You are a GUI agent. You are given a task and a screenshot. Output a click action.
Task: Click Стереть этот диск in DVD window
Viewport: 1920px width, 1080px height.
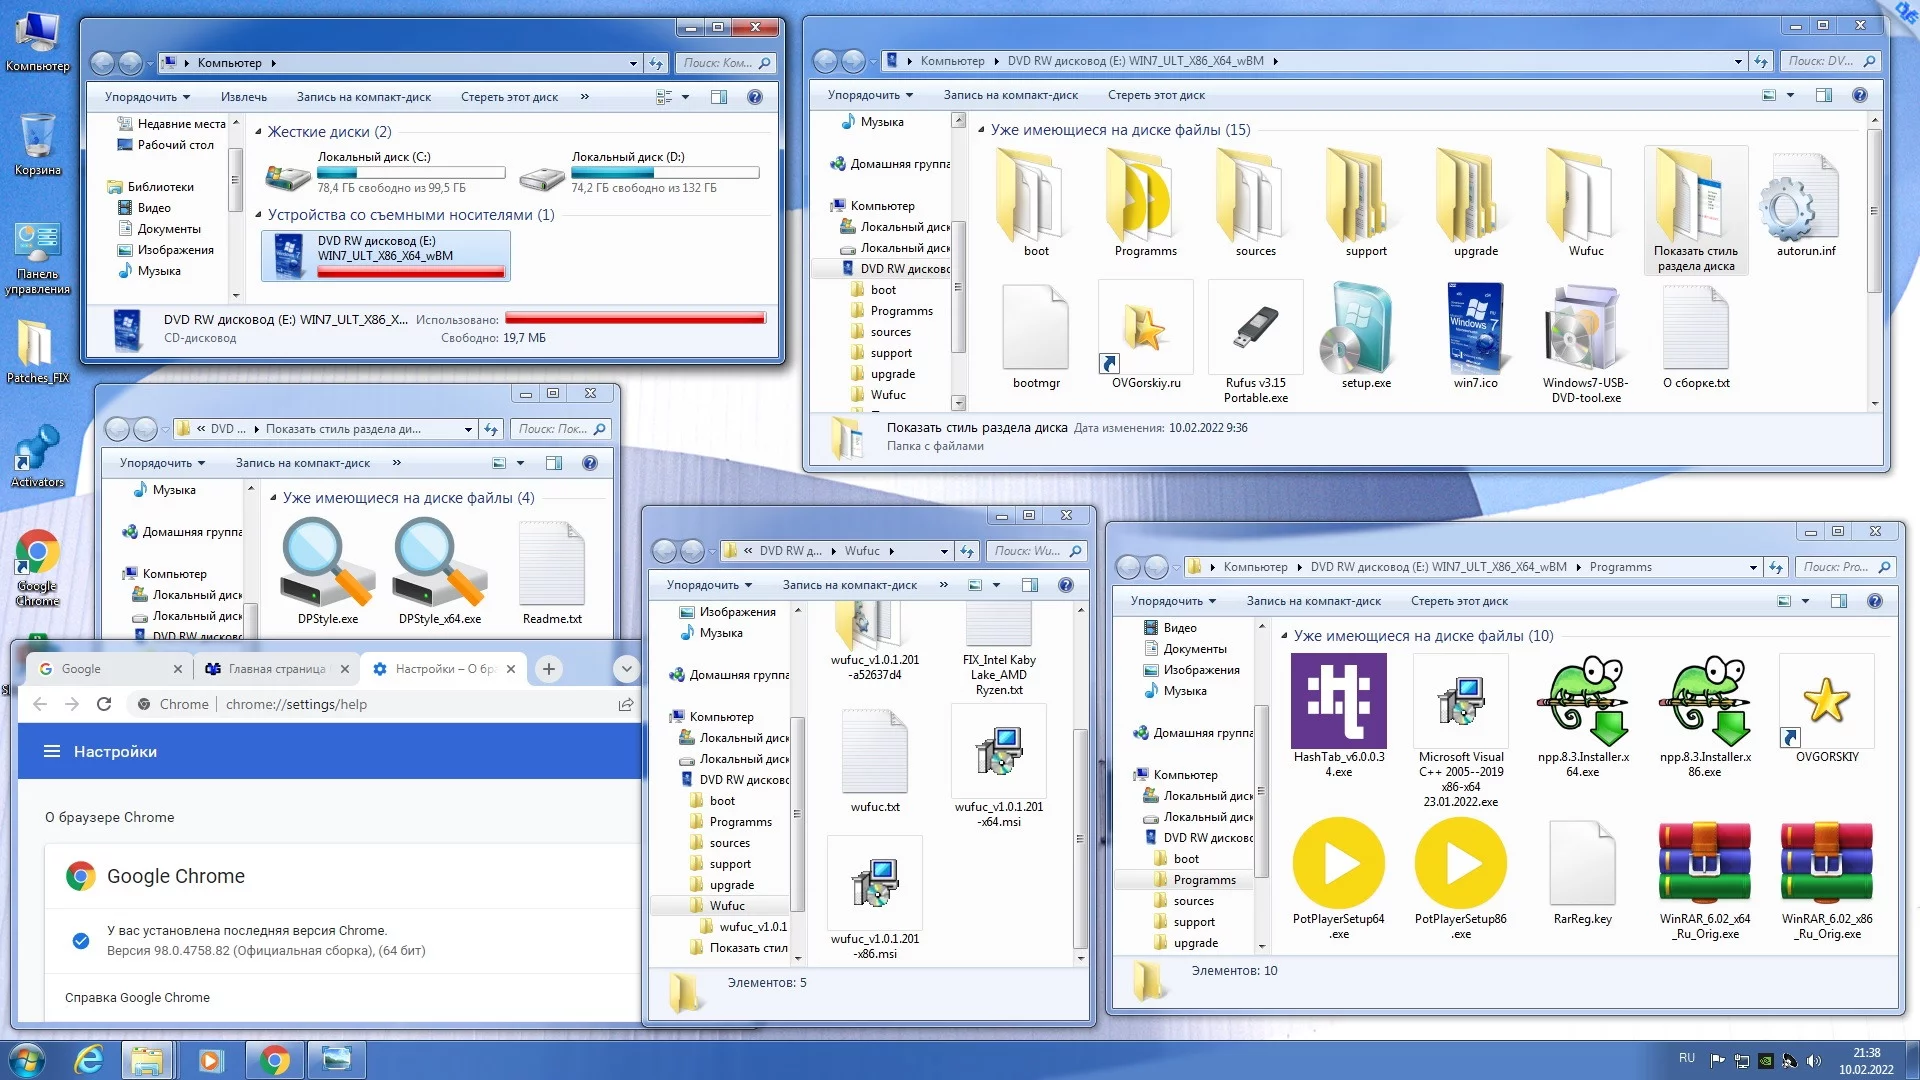(1156, 95)
